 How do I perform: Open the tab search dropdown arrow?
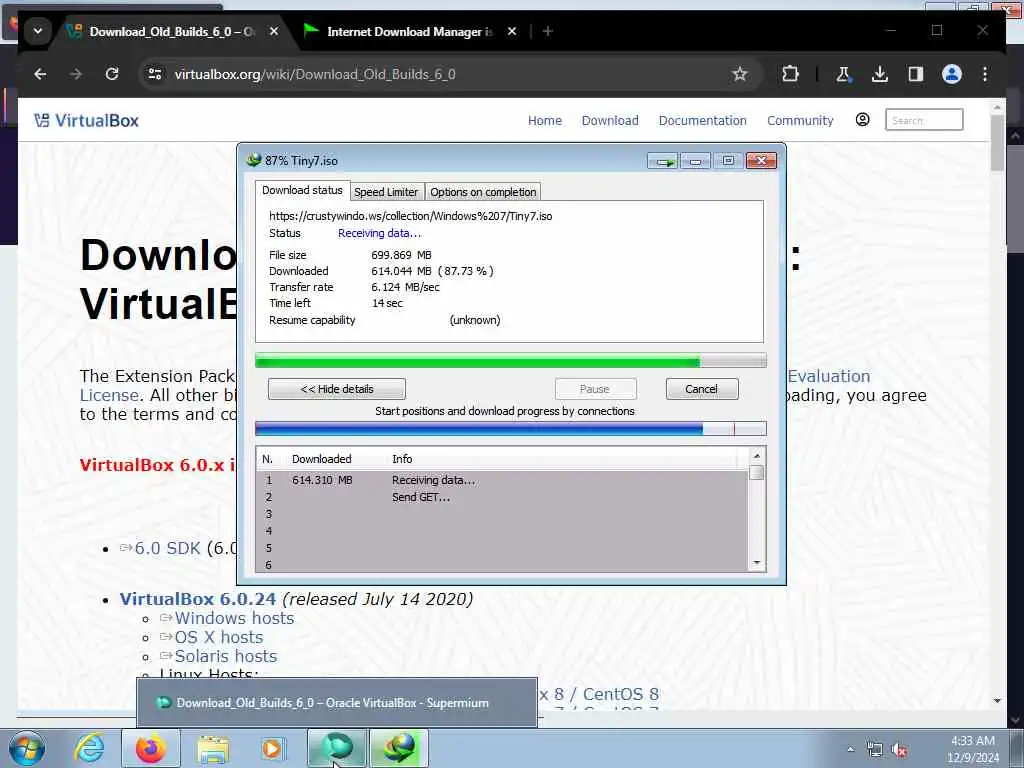tap(38, 31)
